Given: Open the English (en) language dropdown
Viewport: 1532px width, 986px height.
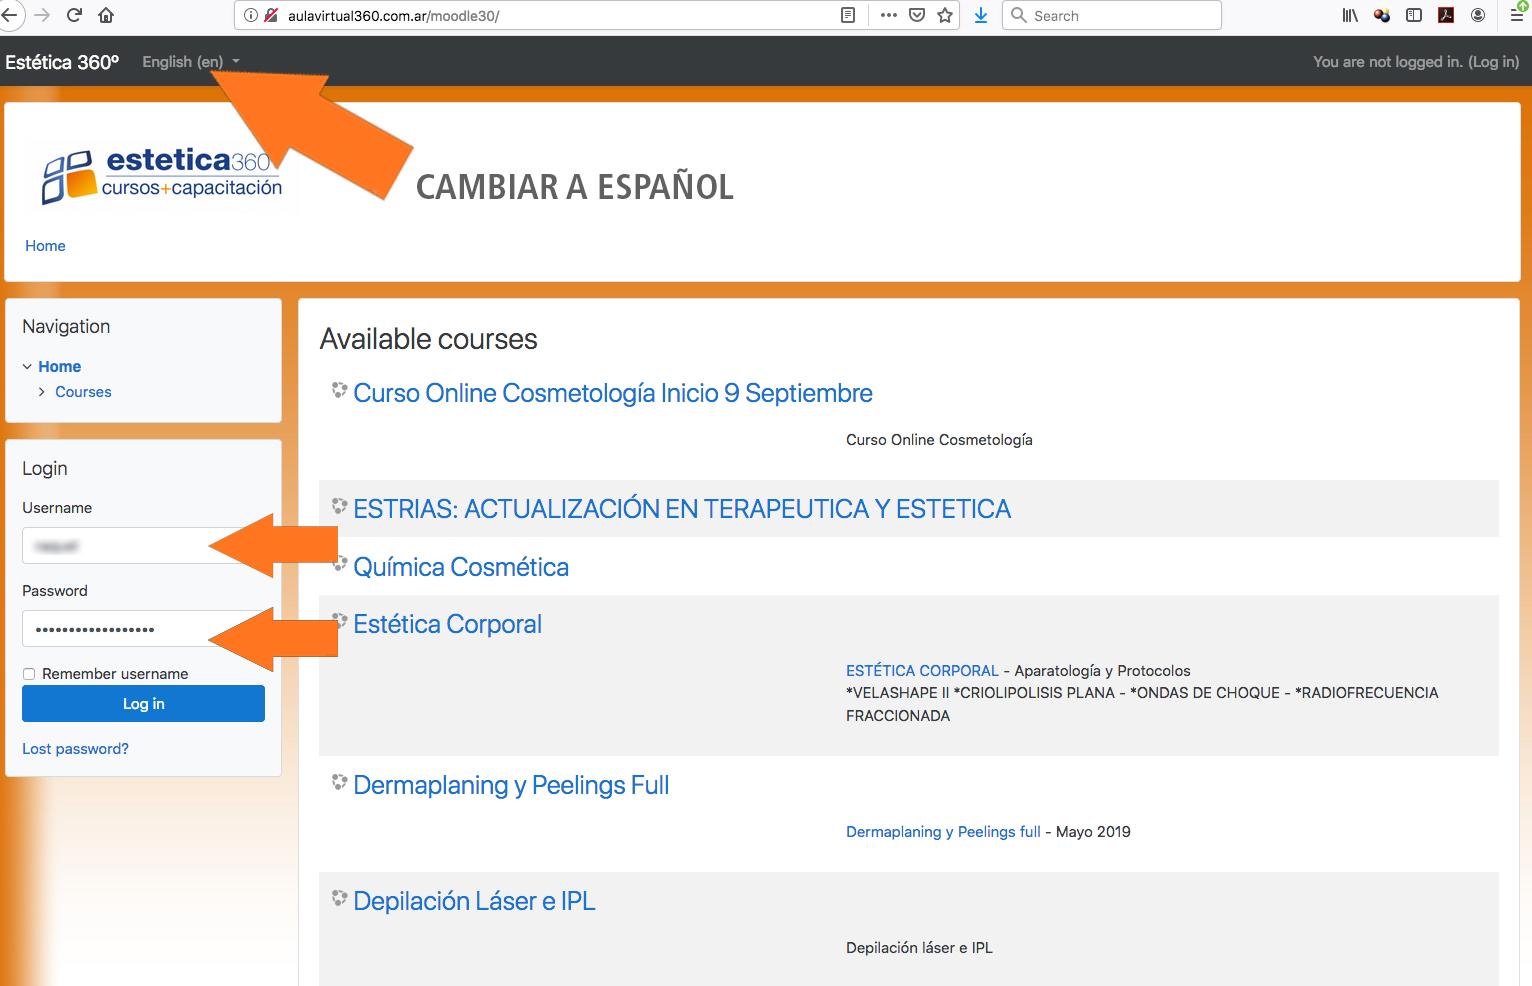Looking at the screenshot, I should (x=191, y=62).
